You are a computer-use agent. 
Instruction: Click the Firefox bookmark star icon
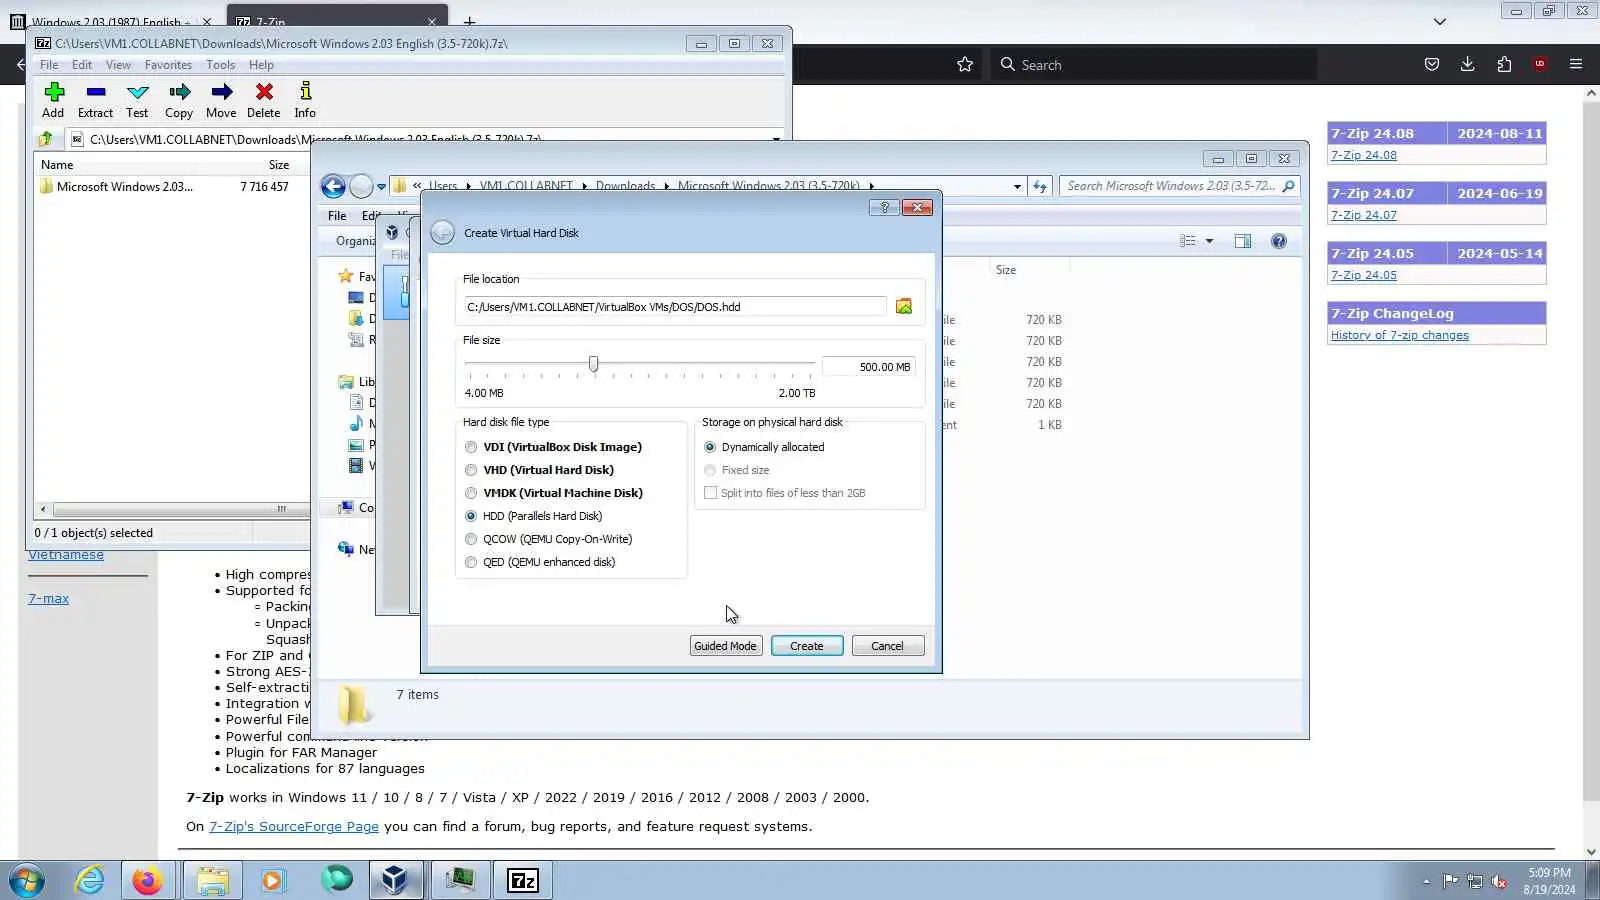965,65
